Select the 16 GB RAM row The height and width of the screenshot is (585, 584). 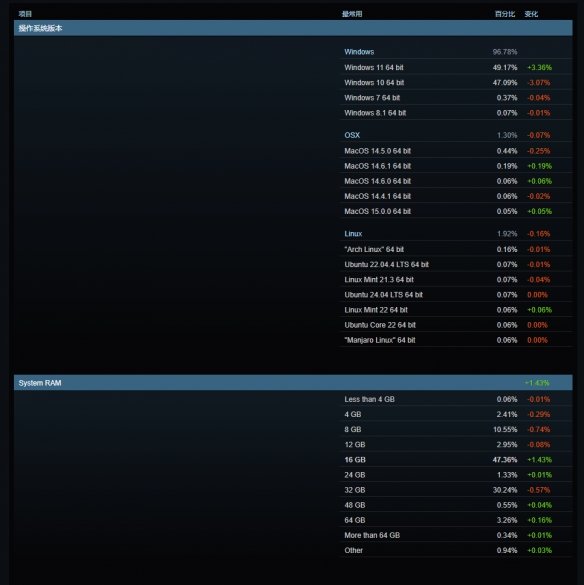tap(456, 460)
